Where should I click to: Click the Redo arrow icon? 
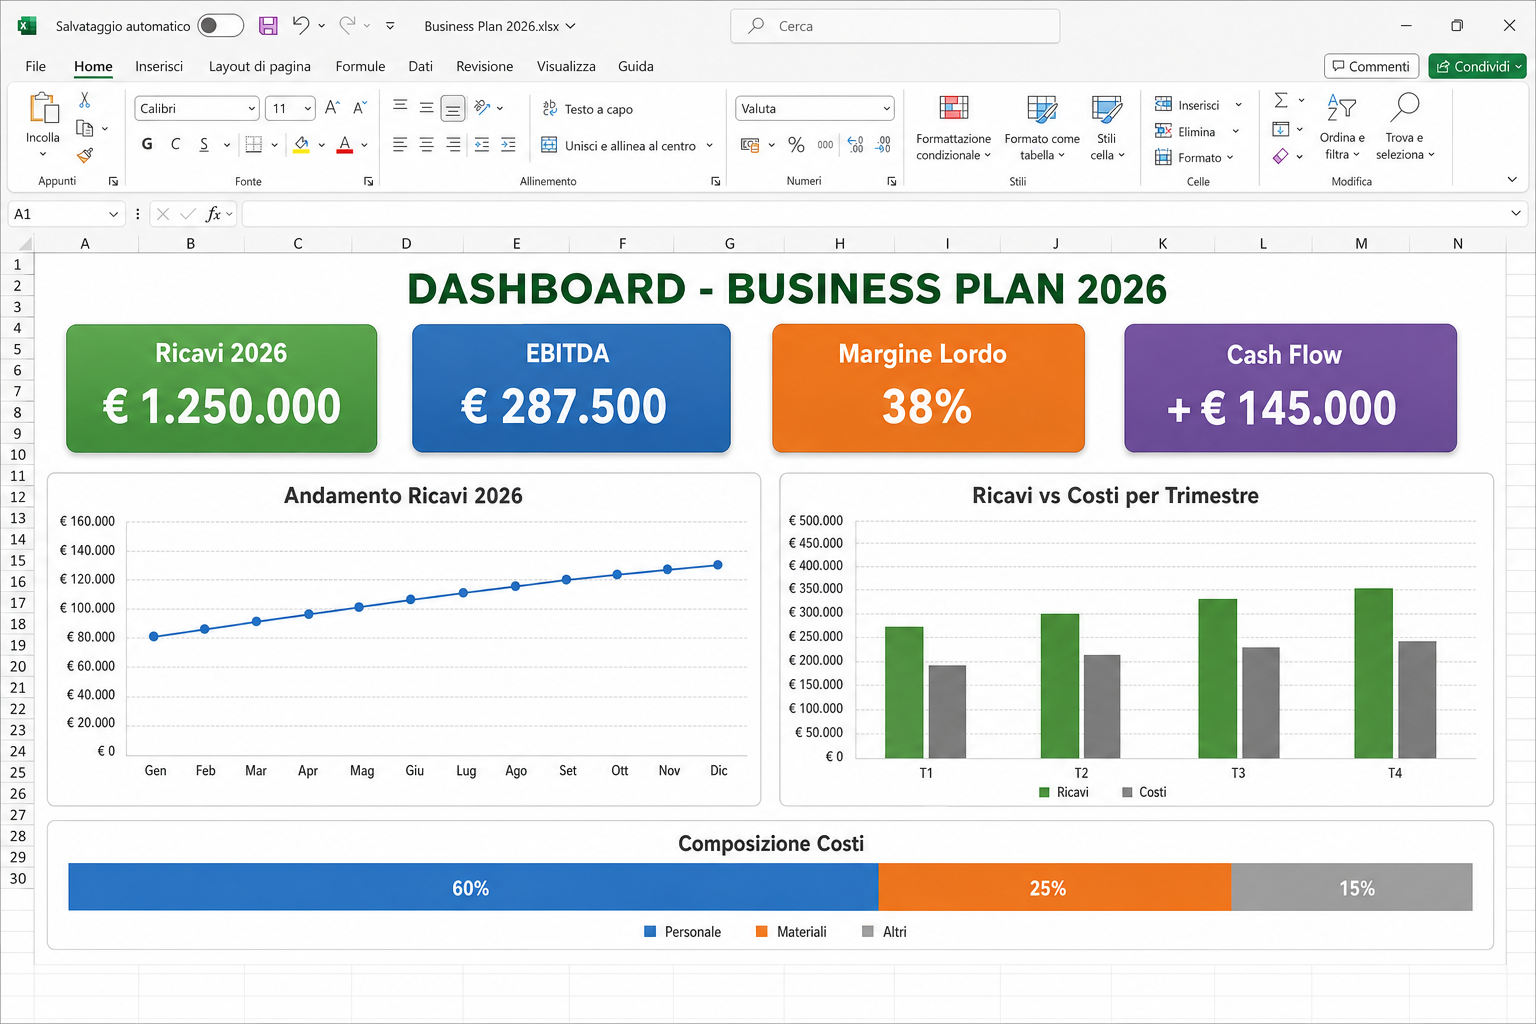(x=347, y=25)
